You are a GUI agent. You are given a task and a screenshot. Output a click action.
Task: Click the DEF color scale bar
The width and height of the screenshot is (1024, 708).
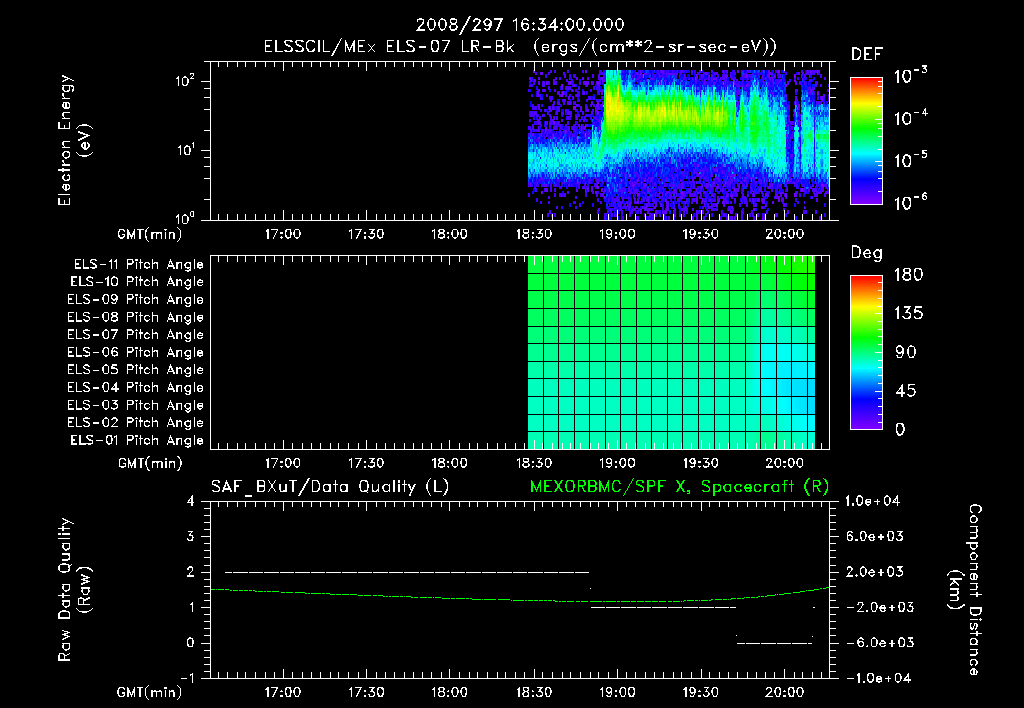(866, 141)
